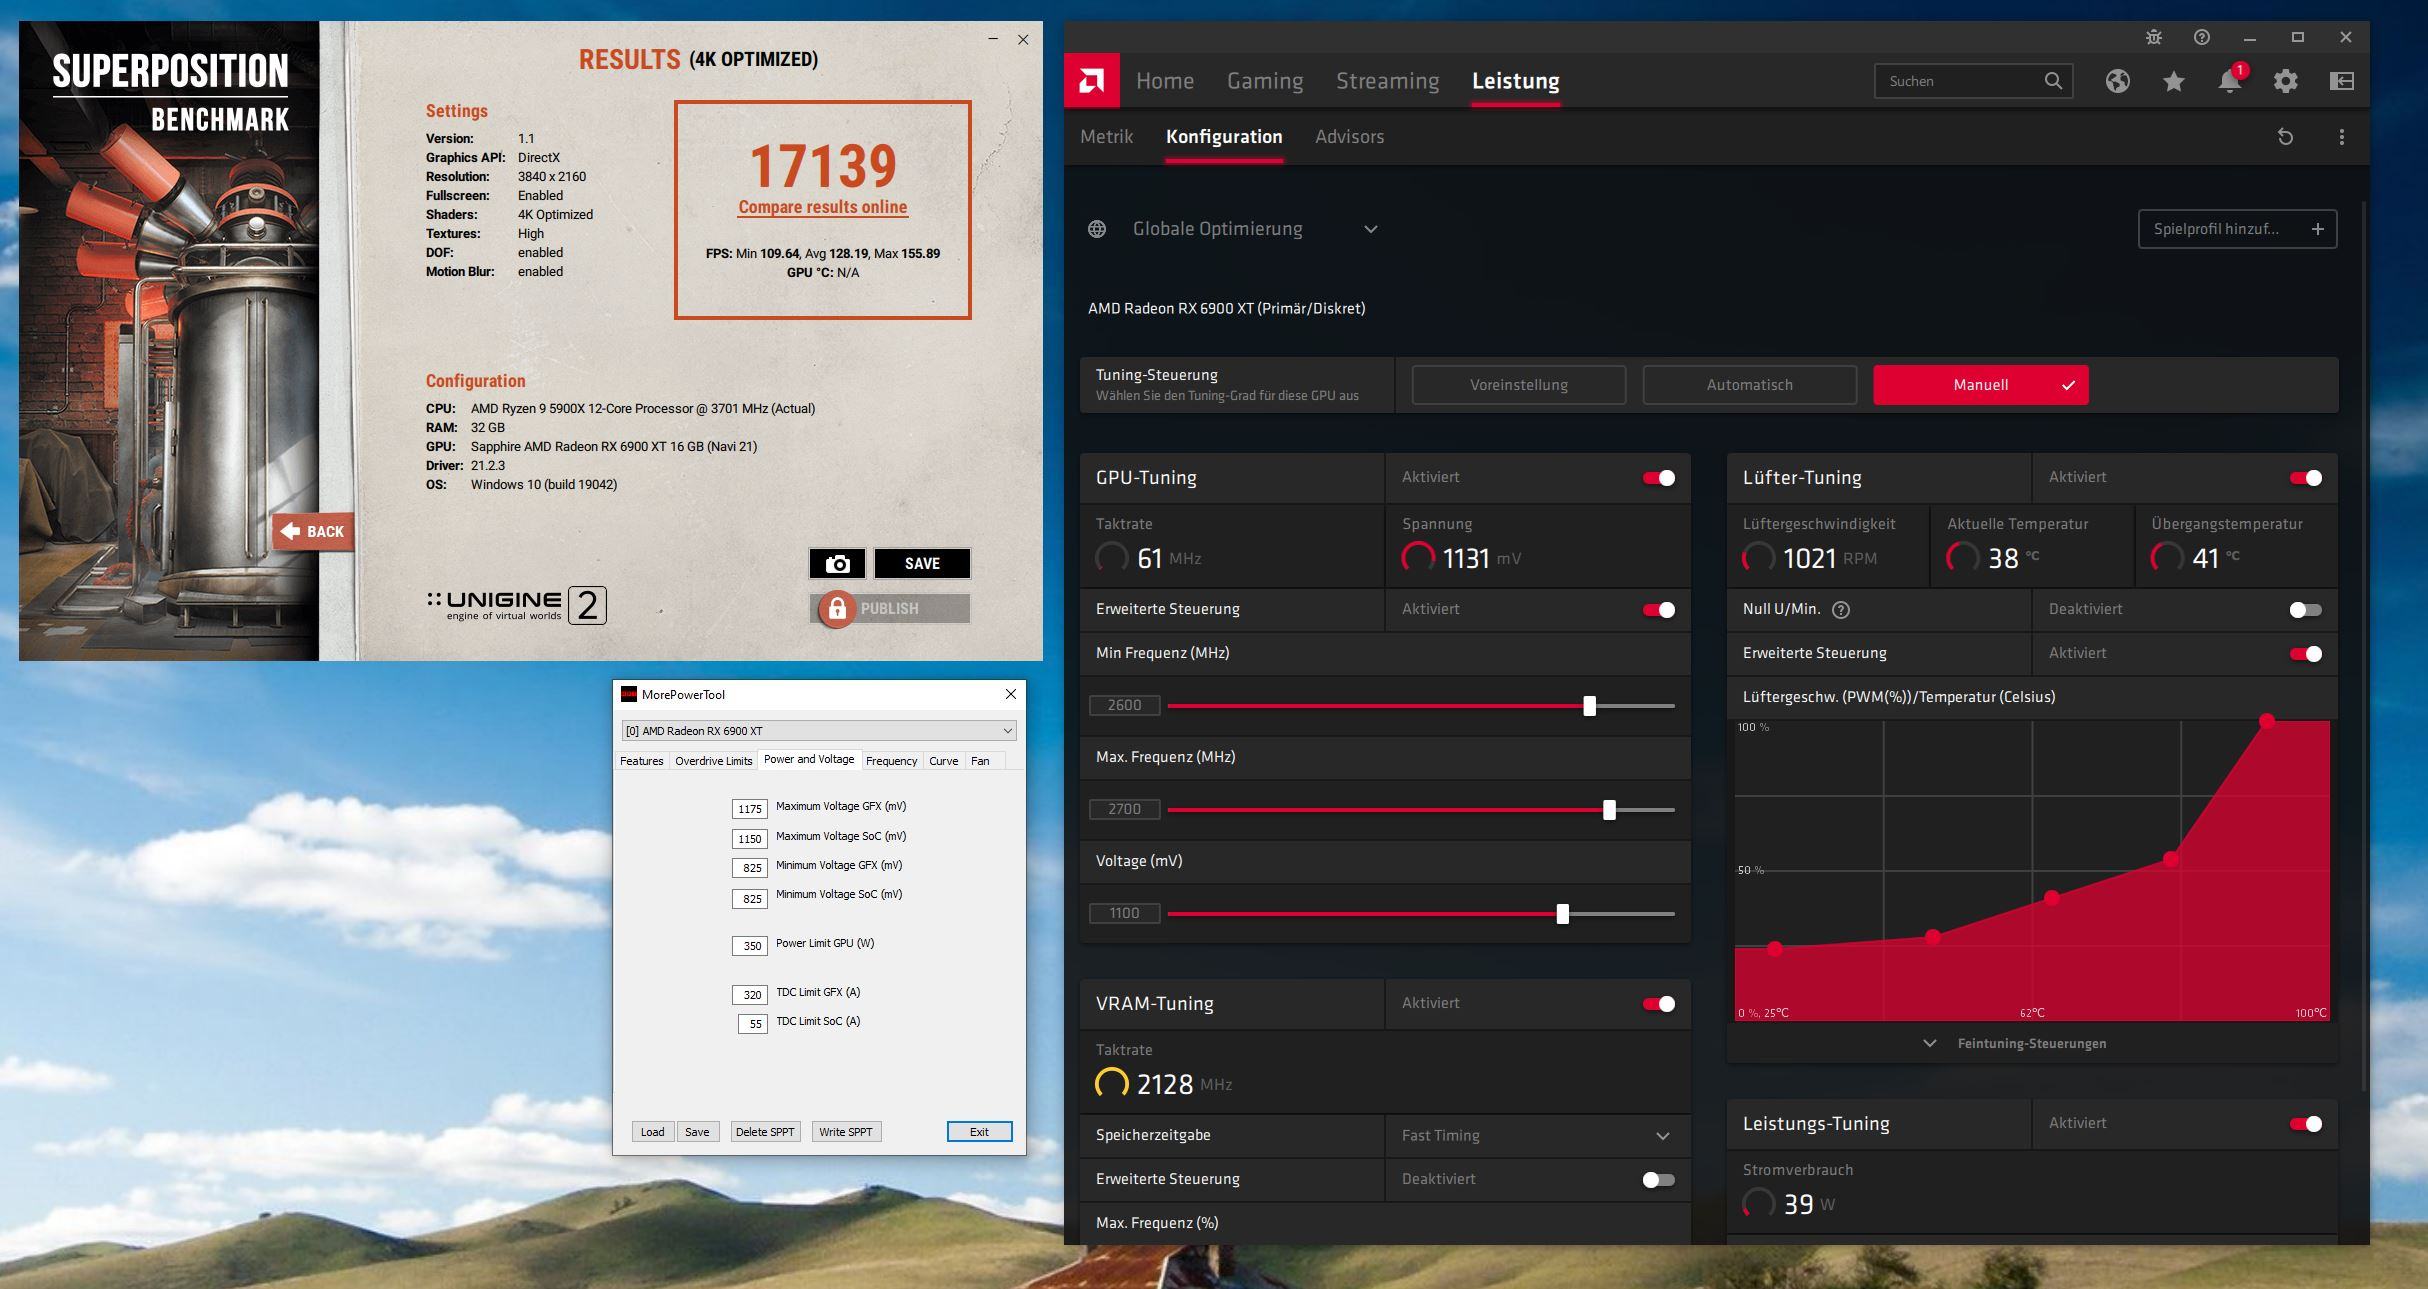Click Delete SPPT button
Image resolution: width=2428 pixels, height=1289 pixels.
coord(765,1132)
